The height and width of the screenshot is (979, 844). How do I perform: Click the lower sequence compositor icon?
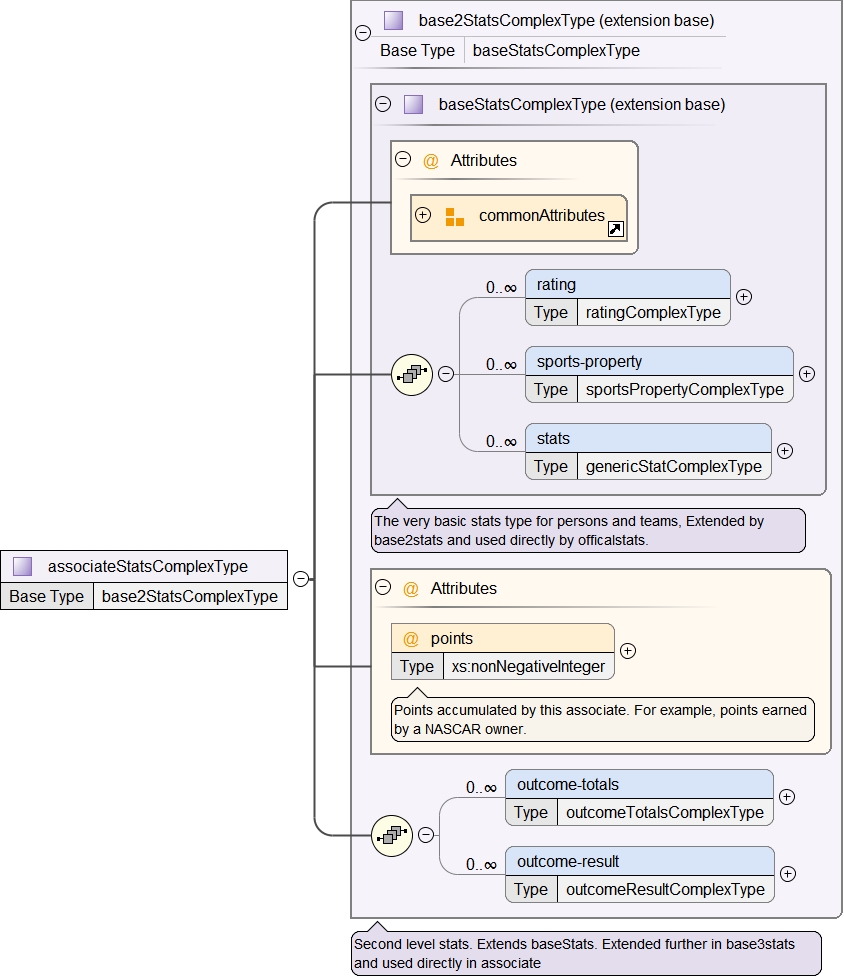click(x=391, y=835)
